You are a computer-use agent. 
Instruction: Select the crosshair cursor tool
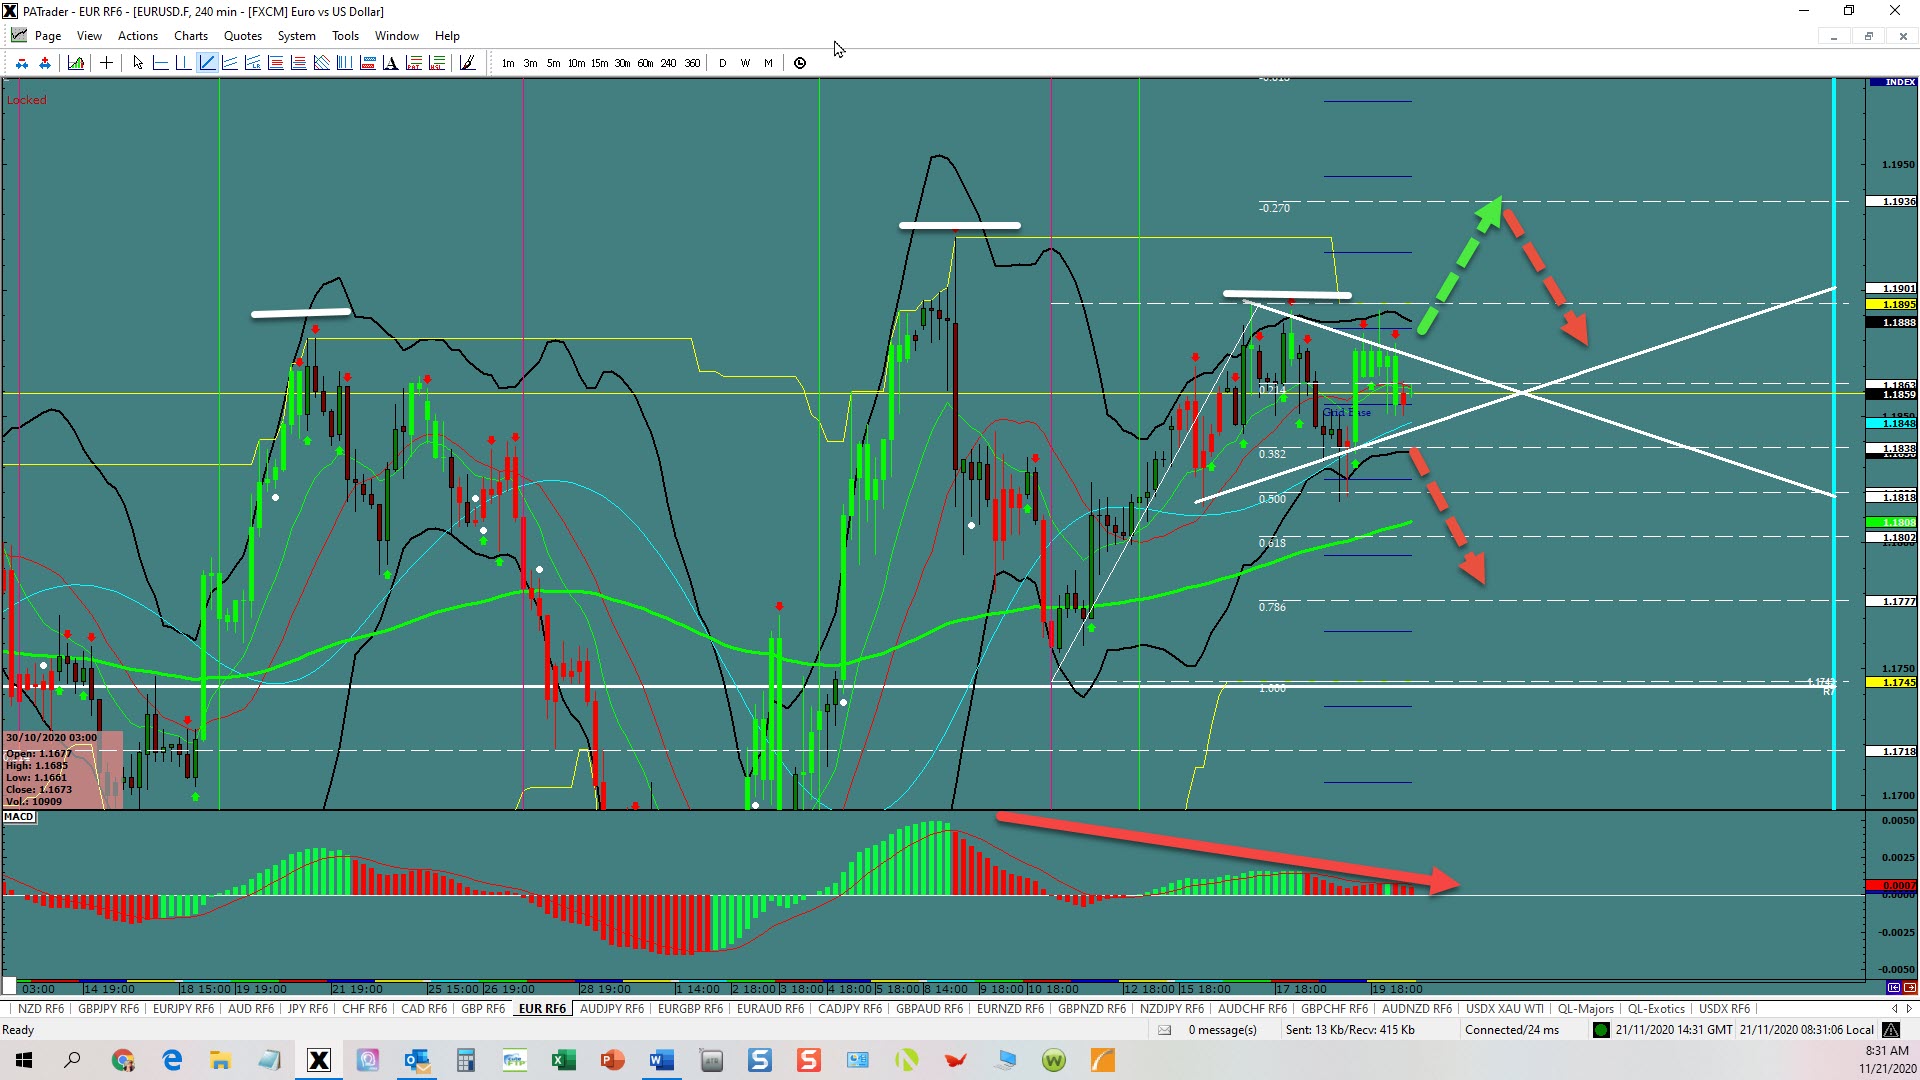(106, 63)
